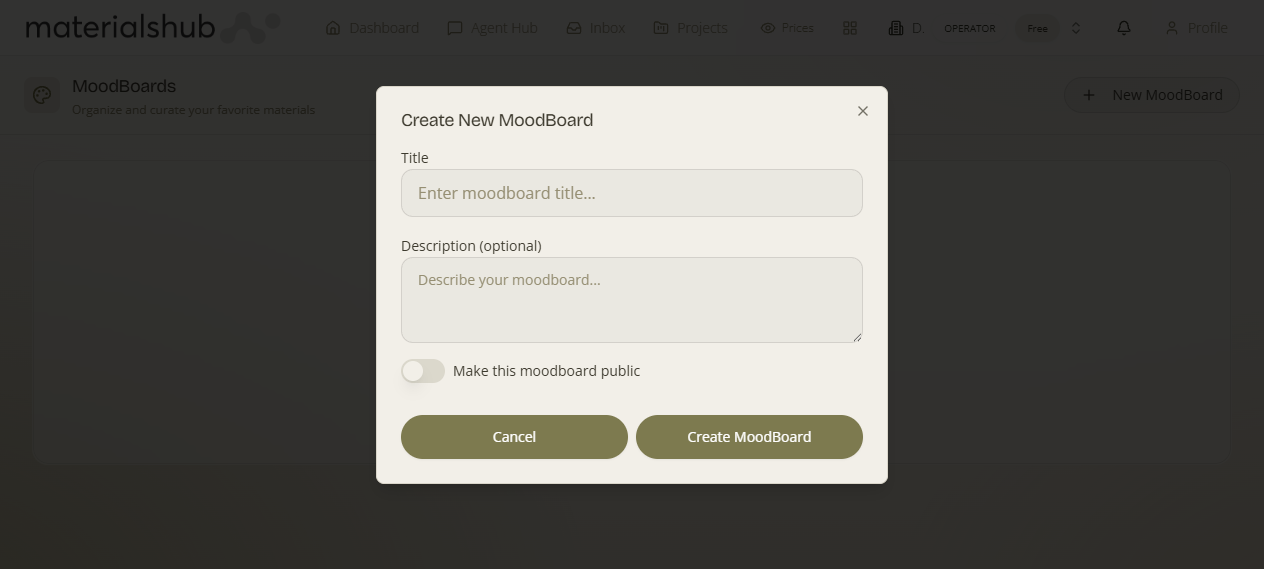Click Create MoodBoard button

point(749,437)
